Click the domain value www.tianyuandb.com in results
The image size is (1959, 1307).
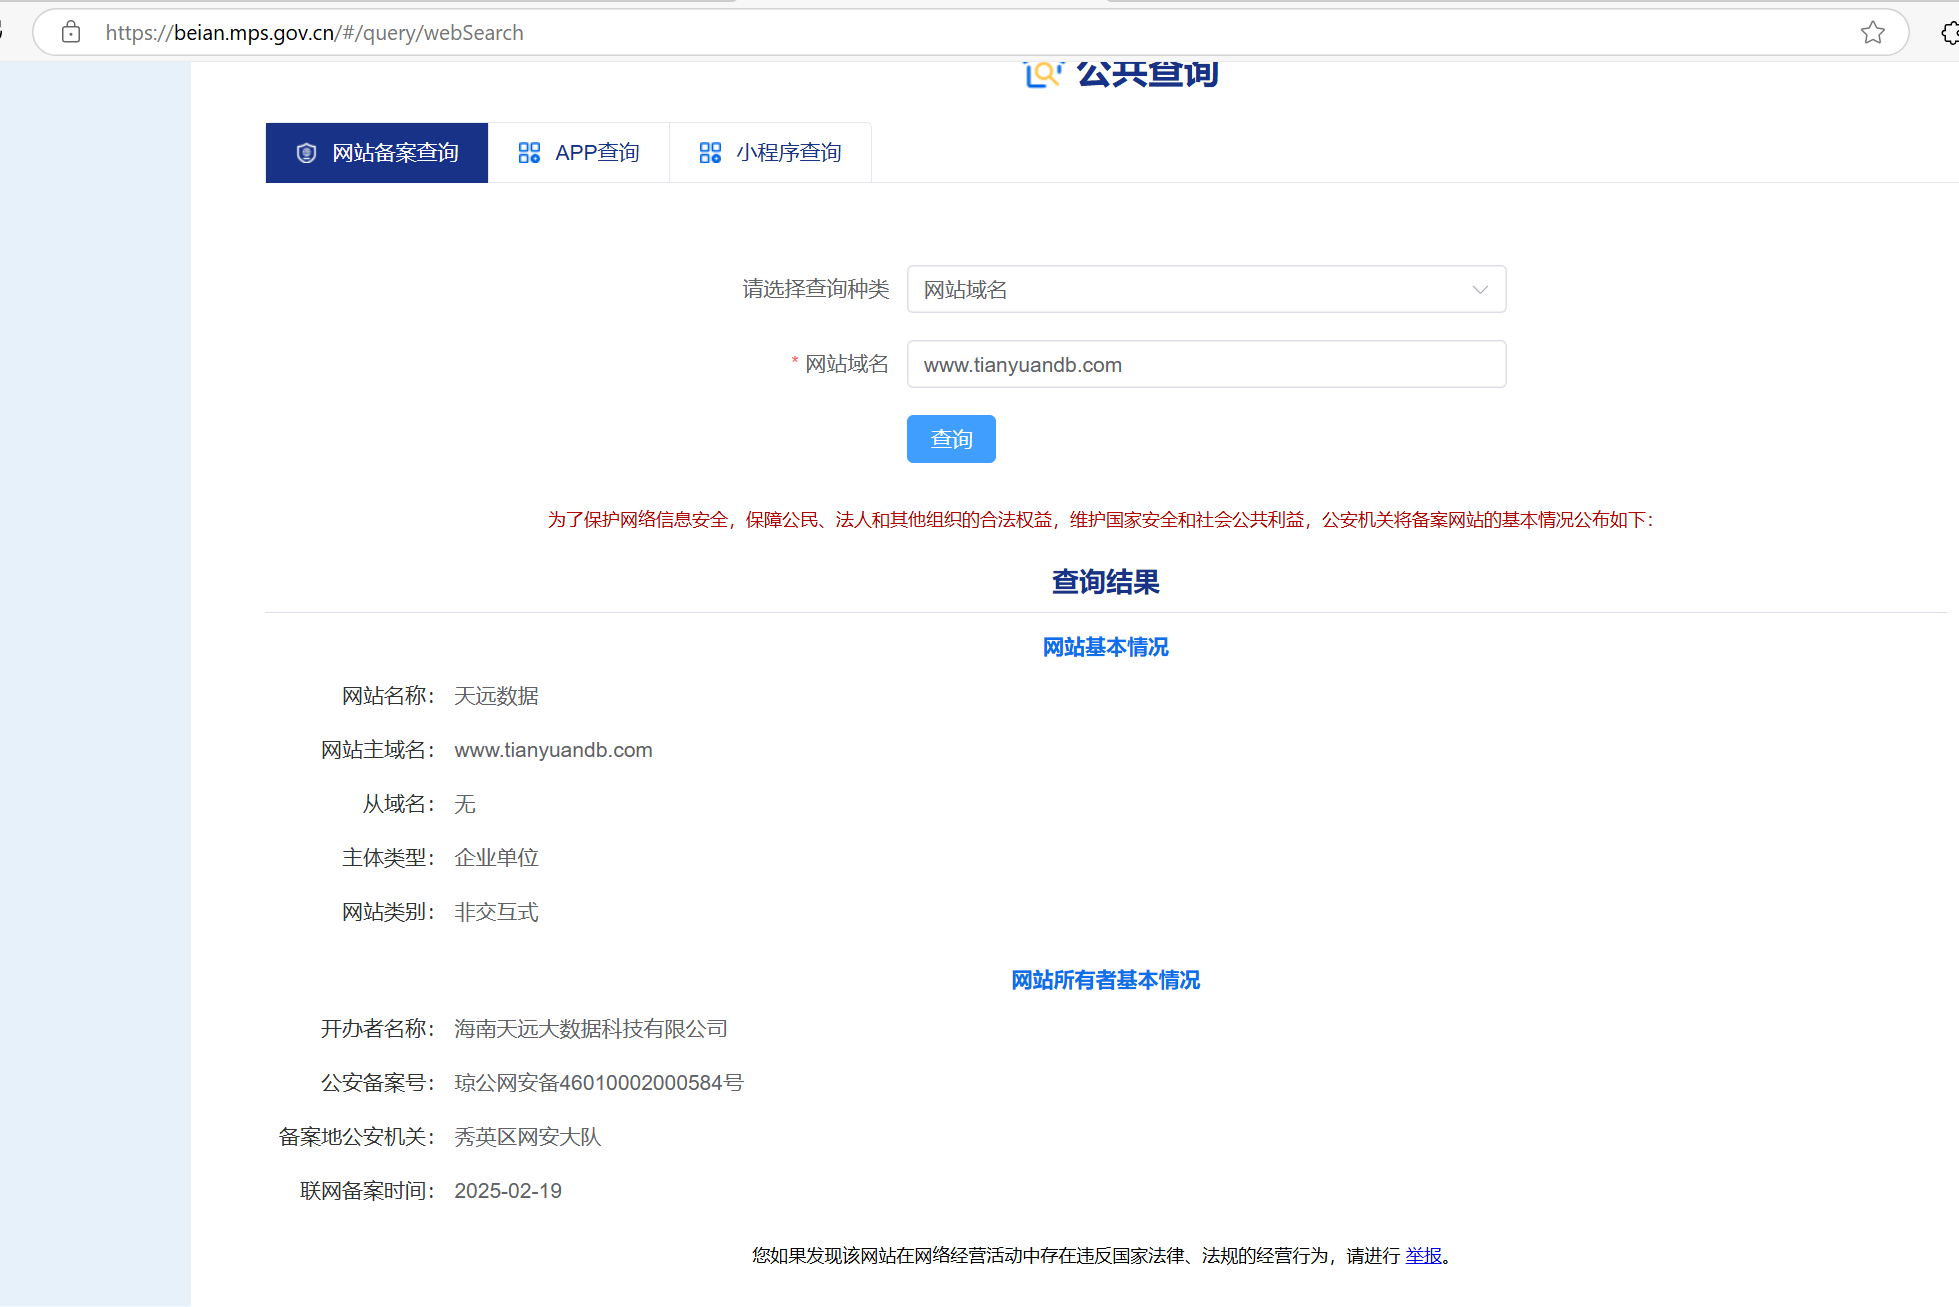pyautogui.click(x=553, y=750)
